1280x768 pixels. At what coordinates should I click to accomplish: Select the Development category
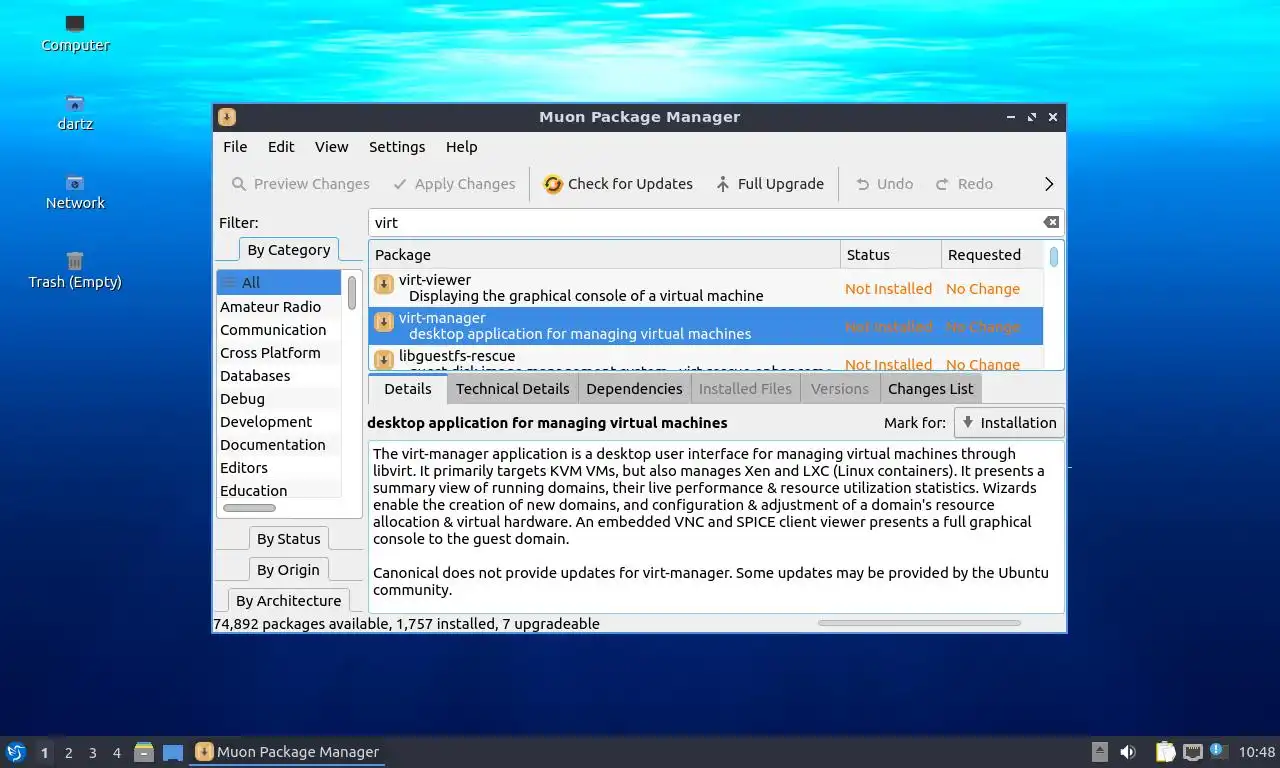(279, 422)
